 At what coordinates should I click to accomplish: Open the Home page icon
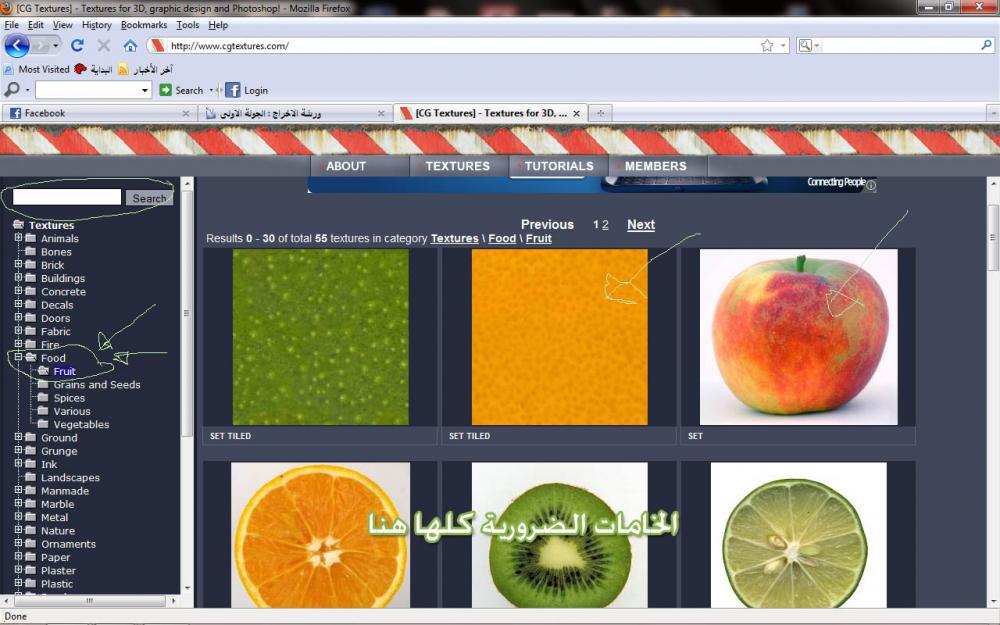[x=130, y=46]
